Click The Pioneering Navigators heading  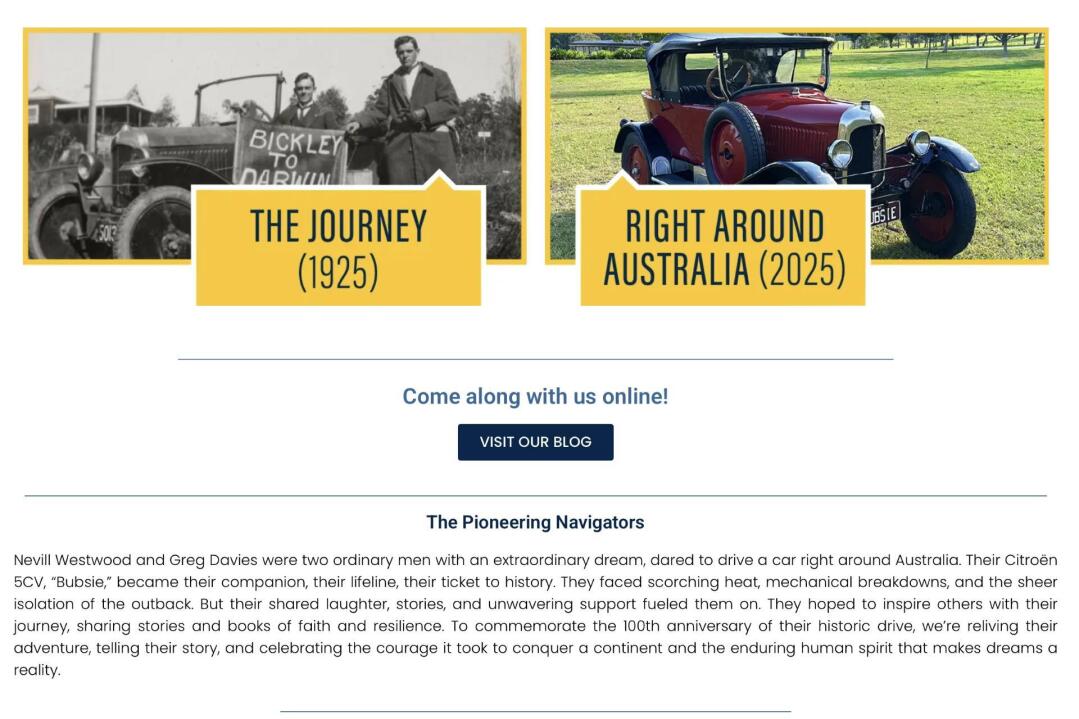pos(535,522)
